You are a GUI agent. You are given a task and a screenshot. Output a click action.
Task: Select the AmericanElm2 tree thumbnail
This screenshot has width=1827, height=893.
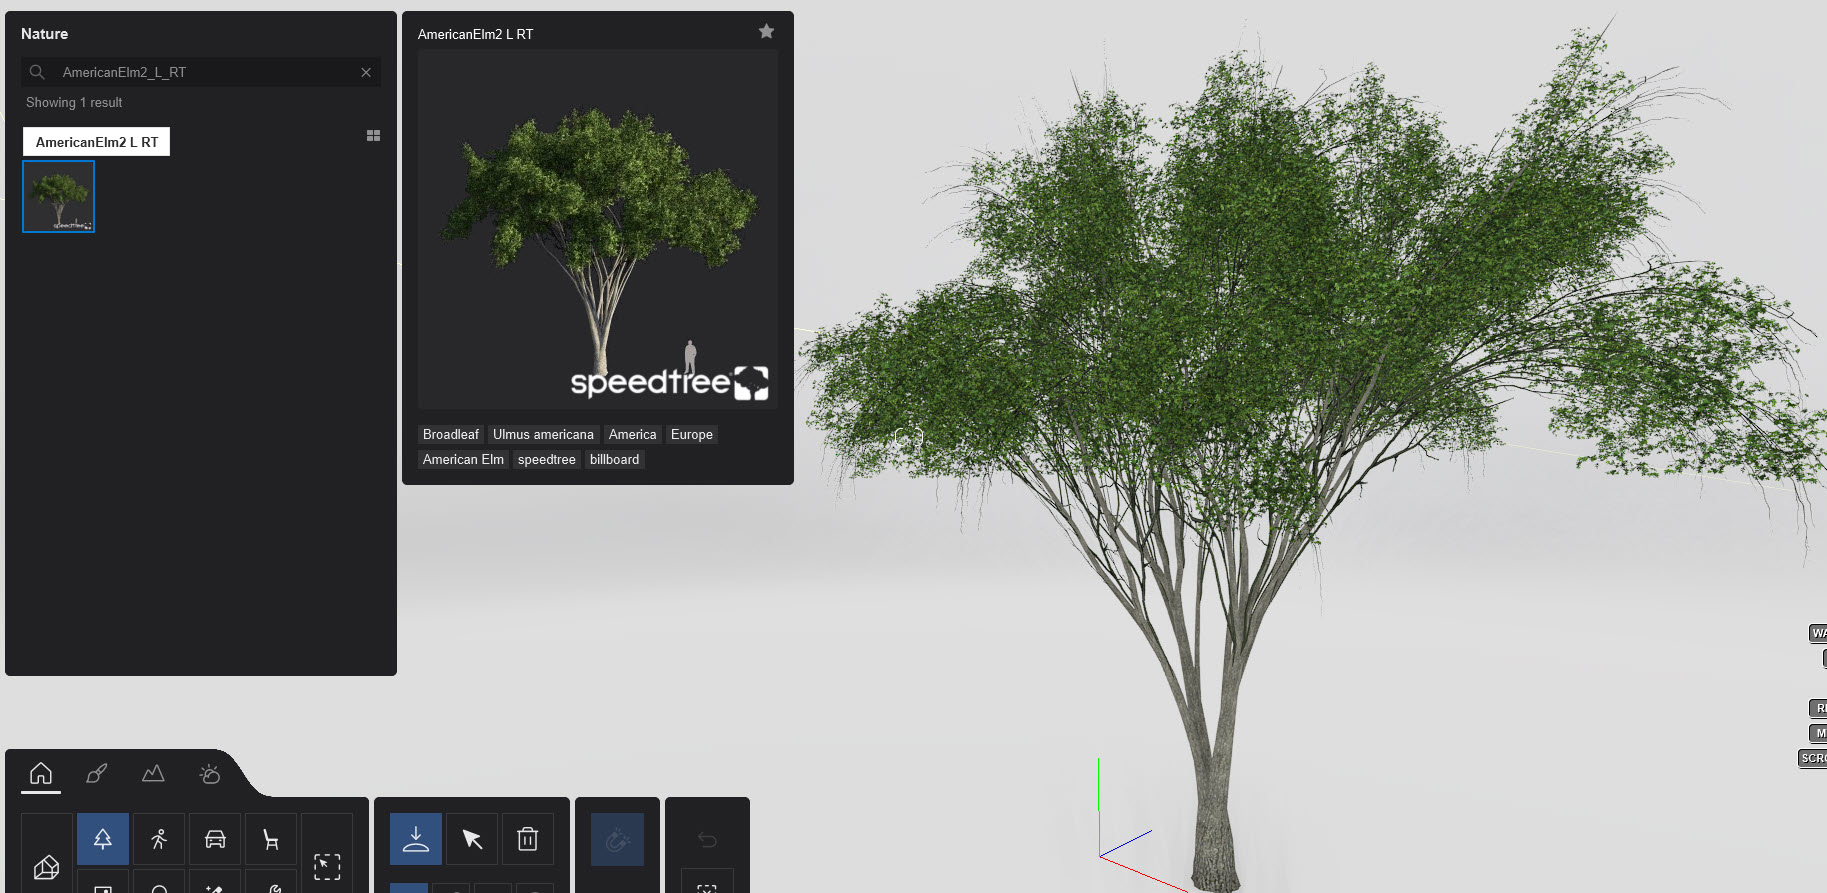point(59,197)
